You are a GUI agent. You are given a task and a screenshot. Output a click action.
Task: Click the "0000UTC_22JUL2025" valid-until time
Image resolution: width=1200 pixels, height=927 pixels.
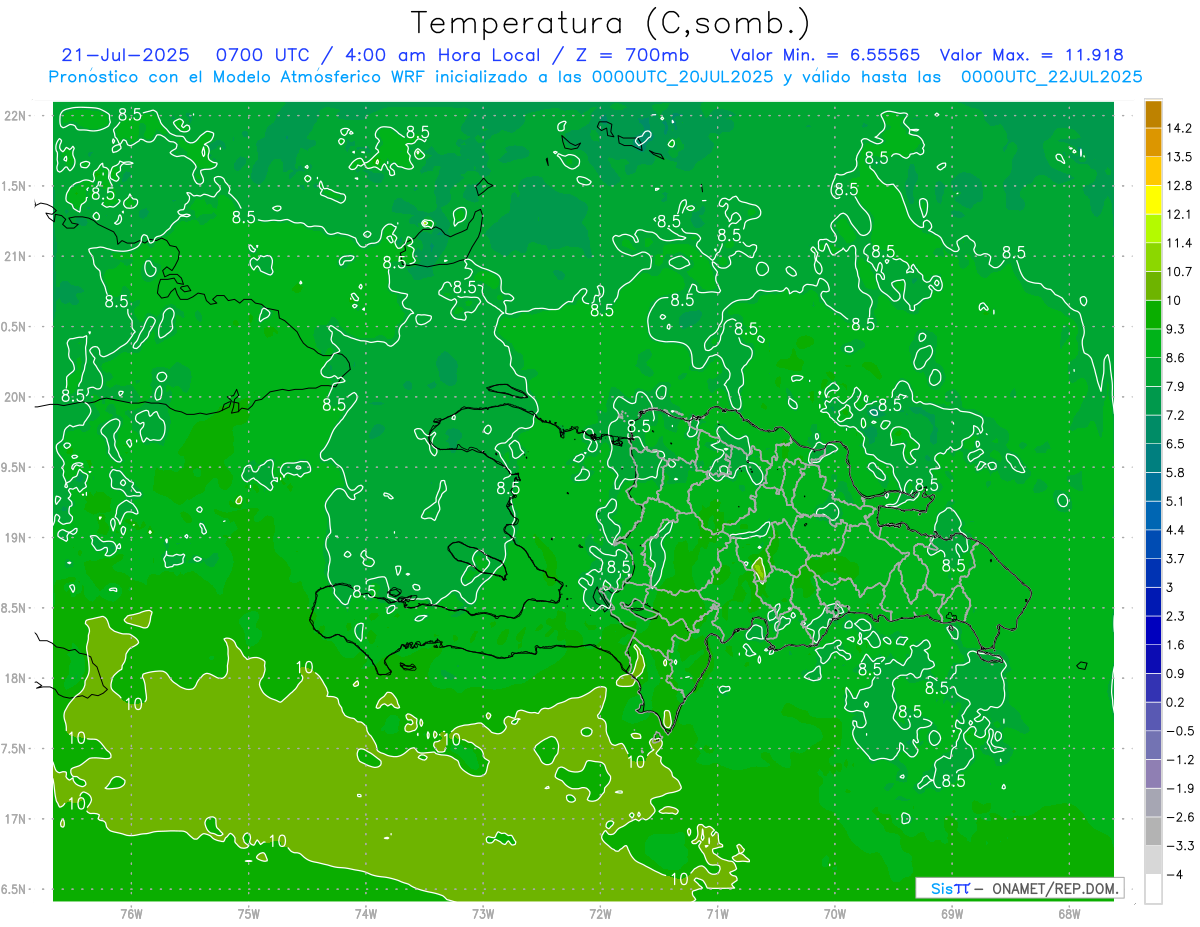[1052, 77]
